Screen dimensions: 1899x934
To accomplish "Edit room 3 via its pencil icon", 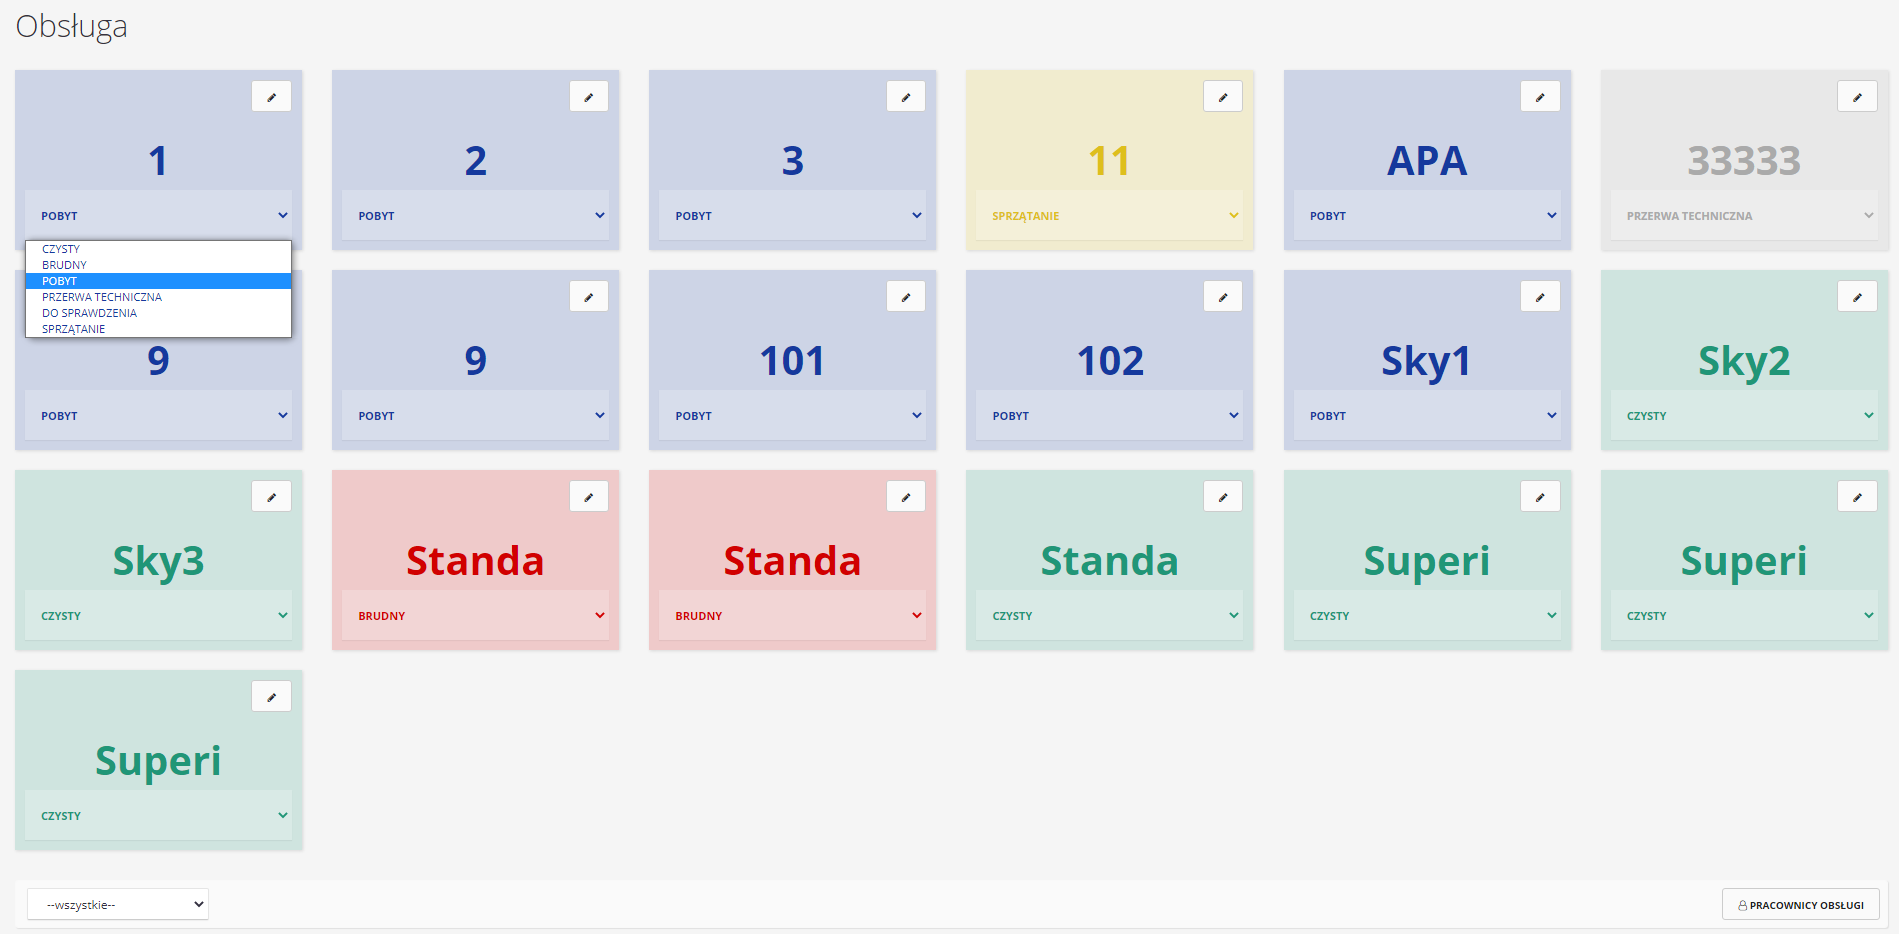I will tap(905, 97).
